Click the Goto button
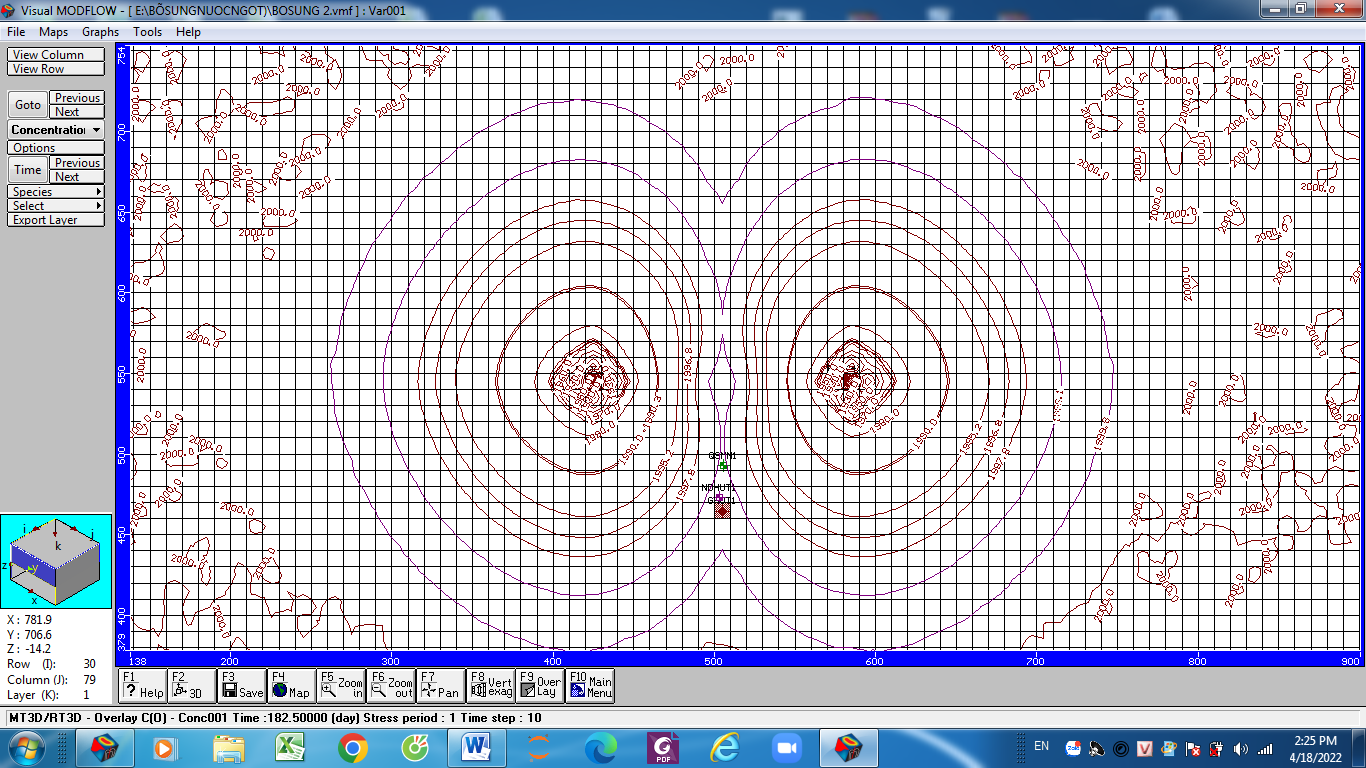1366x768 pixels. tap(28, 104)
